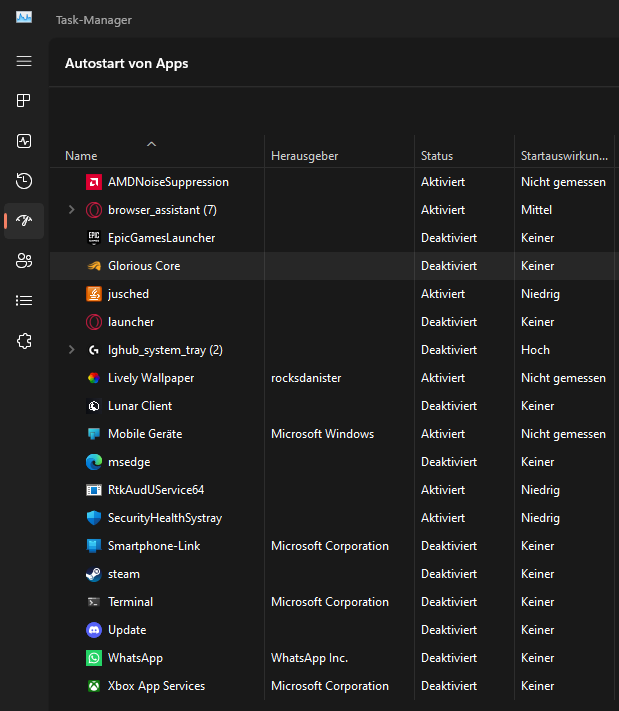Image resolution: width=619 pixels, height=711 pixels.
Task: Sort by the Herausgeber column header
Action: point(304,156)
